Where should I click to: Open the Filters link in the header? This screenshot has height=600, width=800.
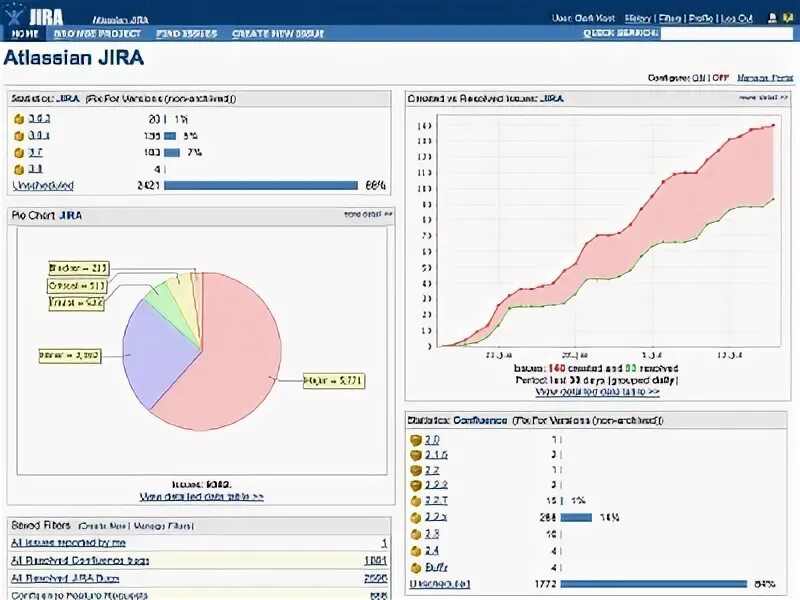[670, 18]
